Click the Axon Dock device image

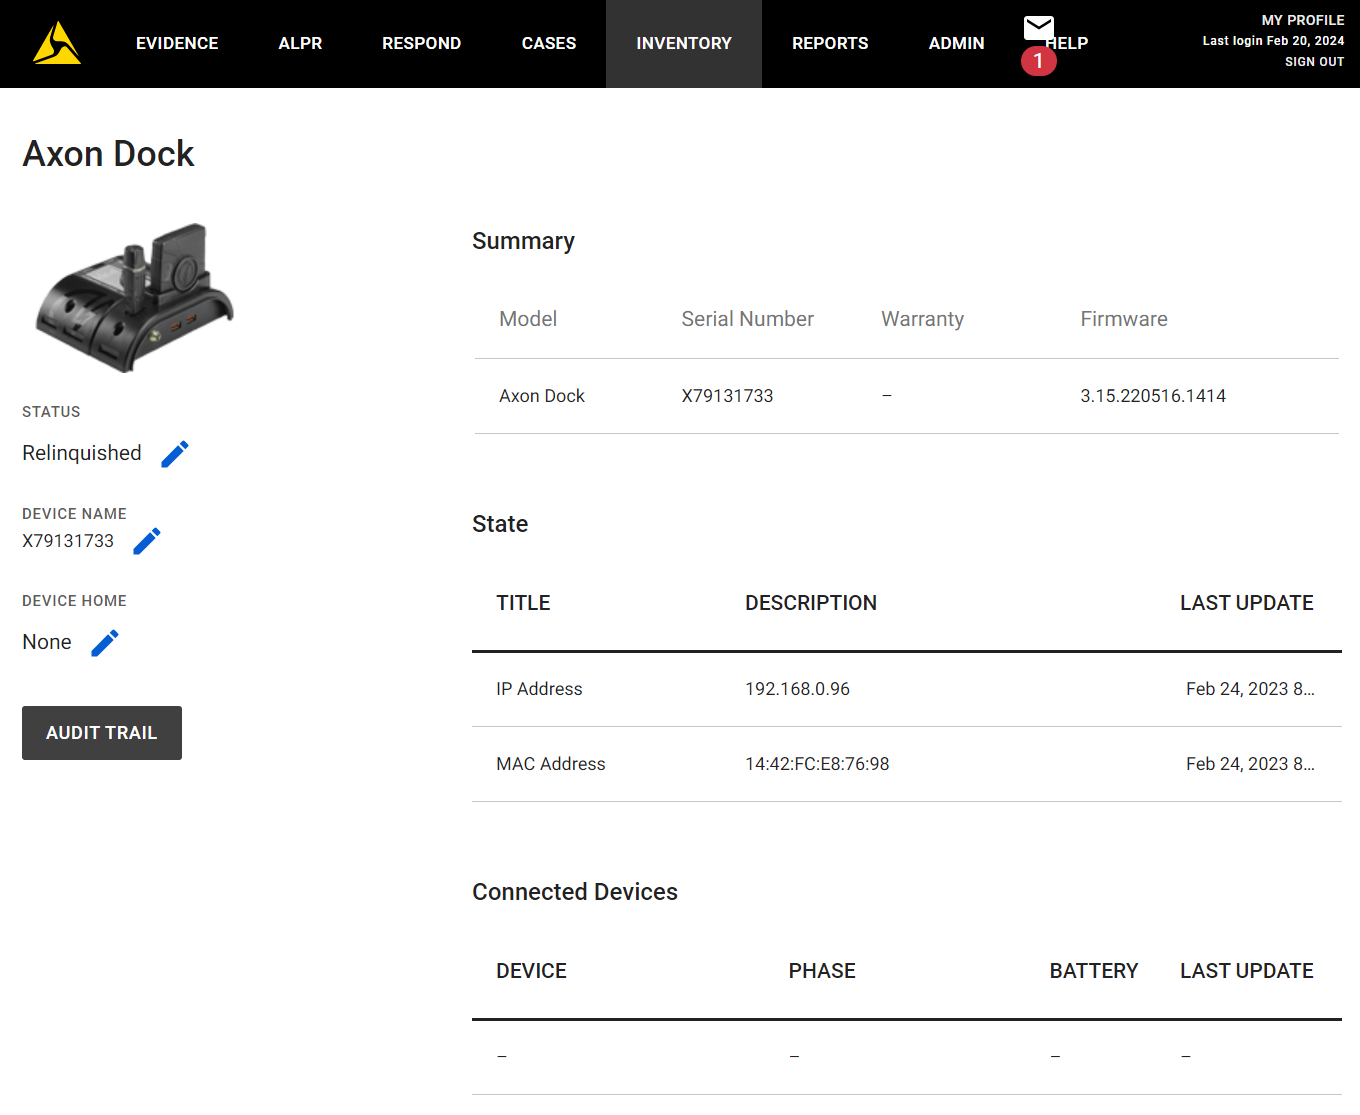134,297
